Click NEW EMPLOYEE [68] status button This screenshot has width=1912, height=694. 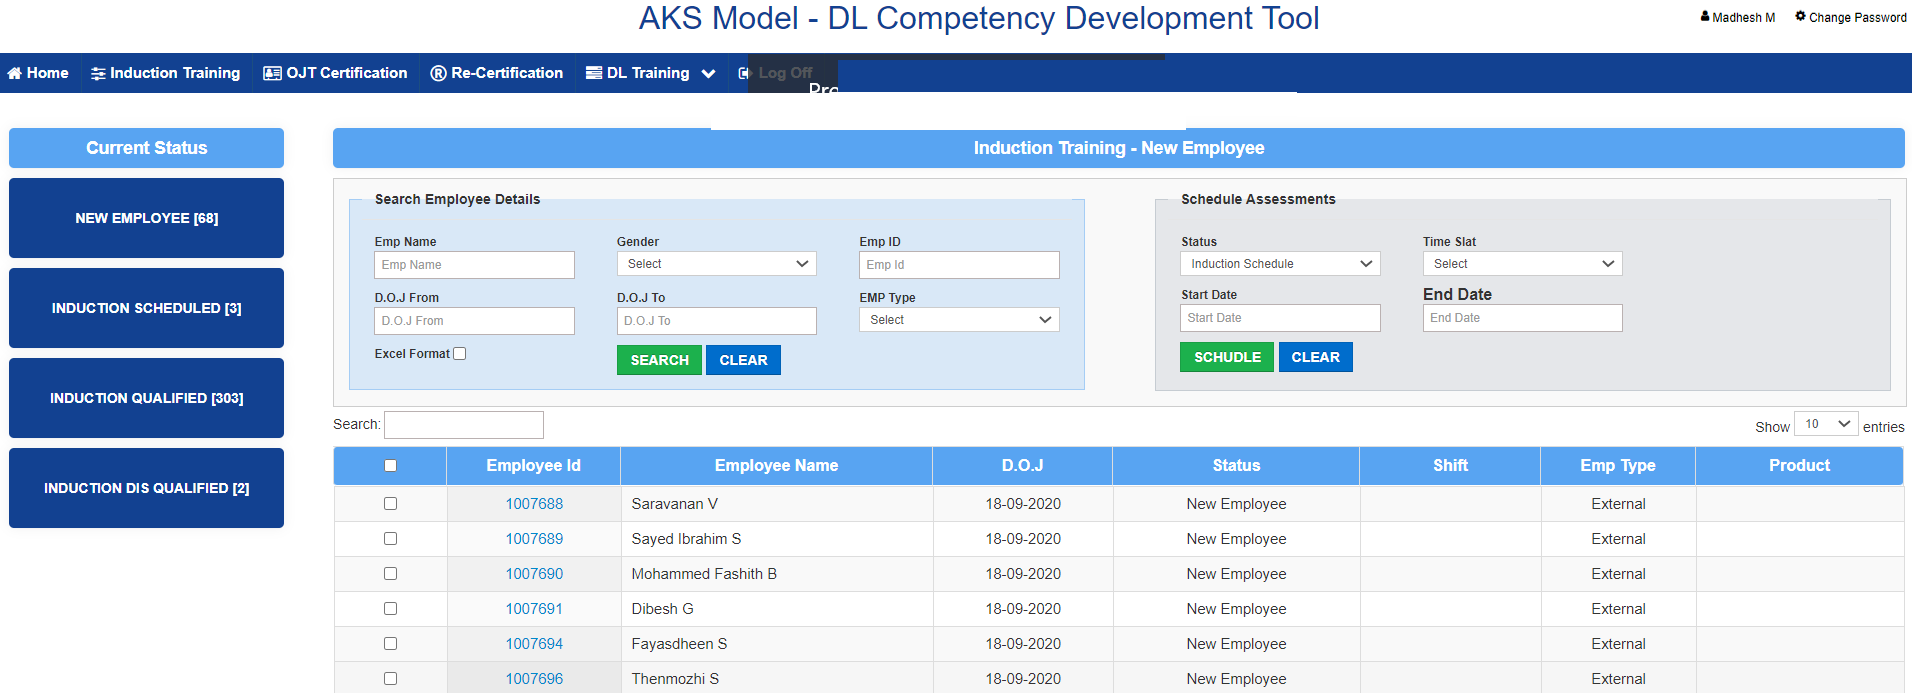point(146,218)
